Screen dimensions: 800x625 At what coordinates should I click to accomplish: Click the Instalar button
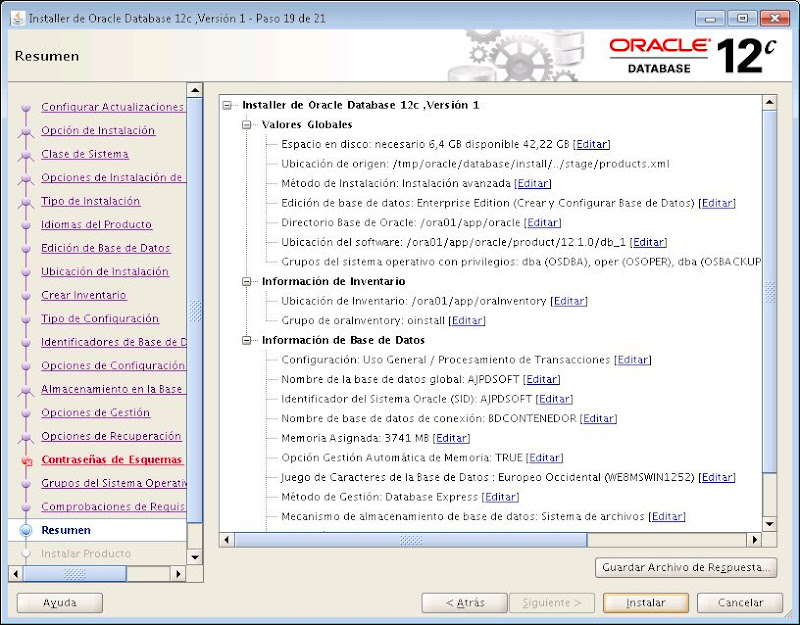645,603
